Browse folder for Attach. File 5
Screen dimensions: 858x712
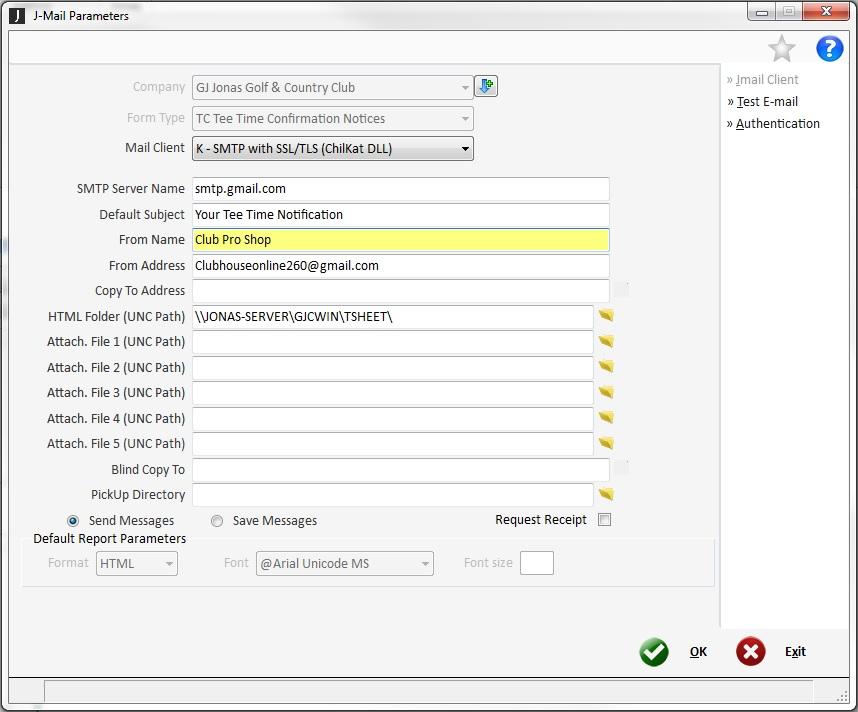[606, 444]
